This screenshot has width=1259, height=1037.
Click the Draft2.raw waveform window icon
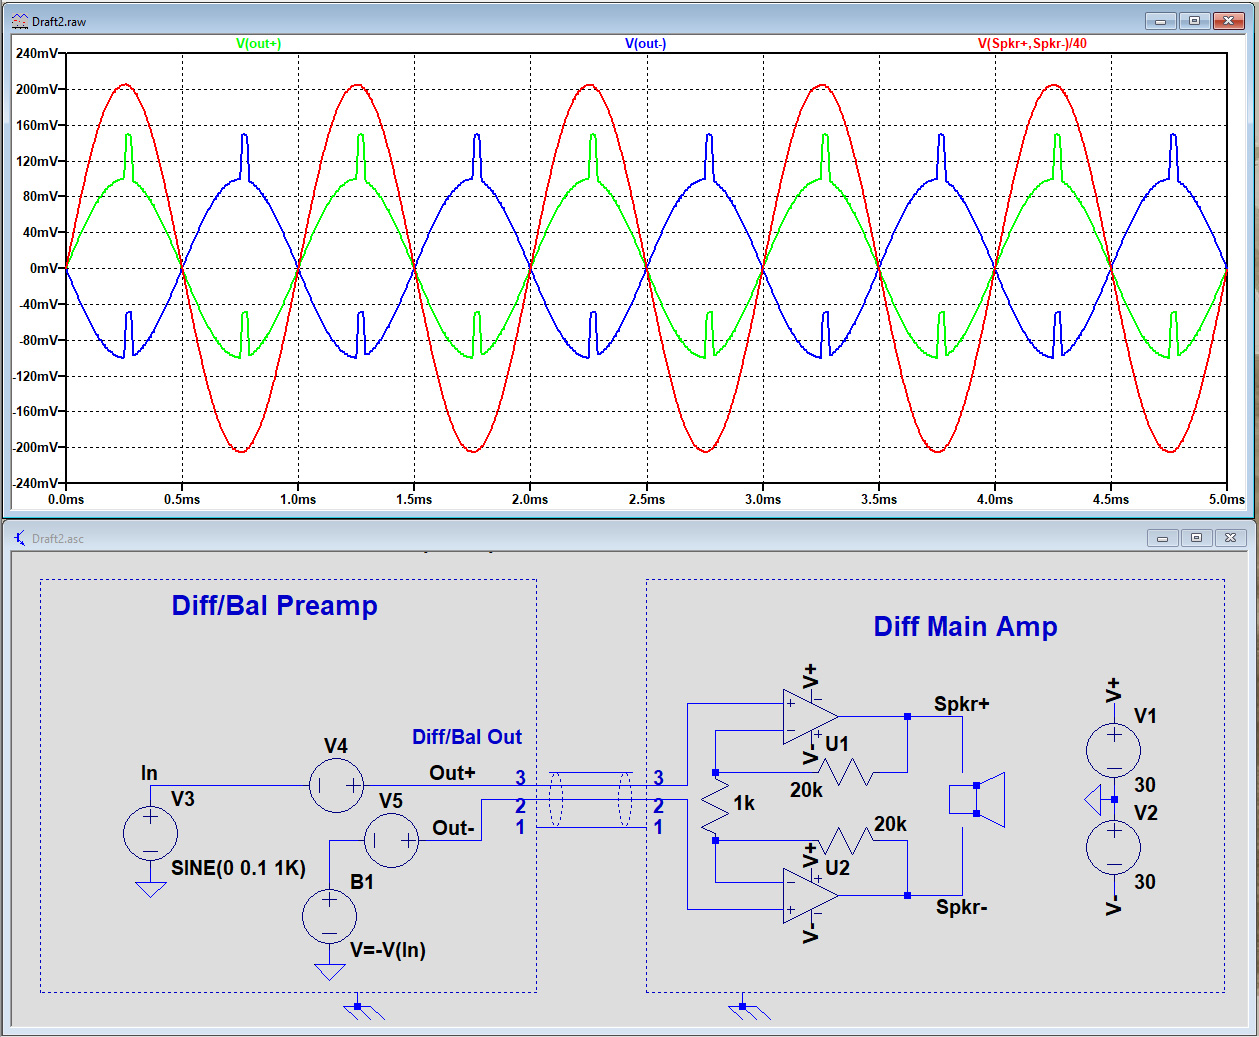tap(19, 21)
